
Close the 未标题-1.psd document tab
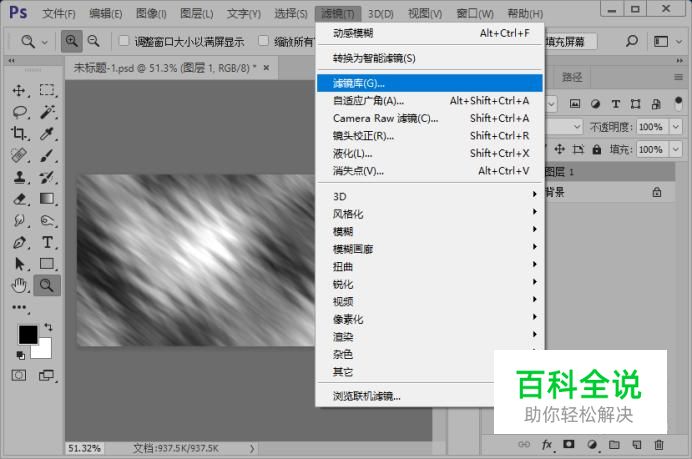coord(266,68)
